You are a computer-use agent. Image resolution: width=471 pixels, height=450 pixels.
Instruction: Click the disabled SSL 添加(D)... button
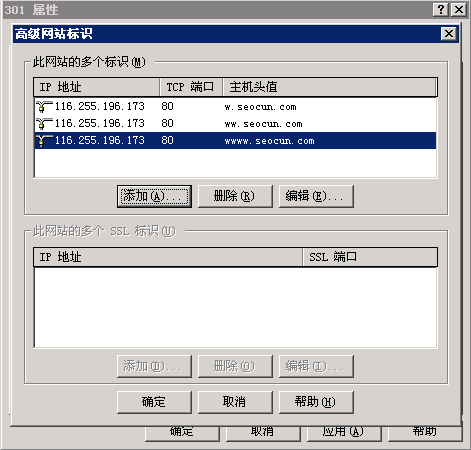[154, 366]
